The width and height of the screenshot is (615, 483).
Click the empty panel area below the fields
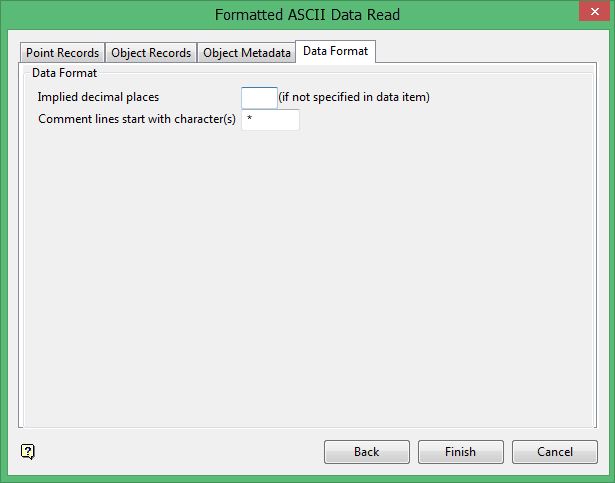[307, 280]
